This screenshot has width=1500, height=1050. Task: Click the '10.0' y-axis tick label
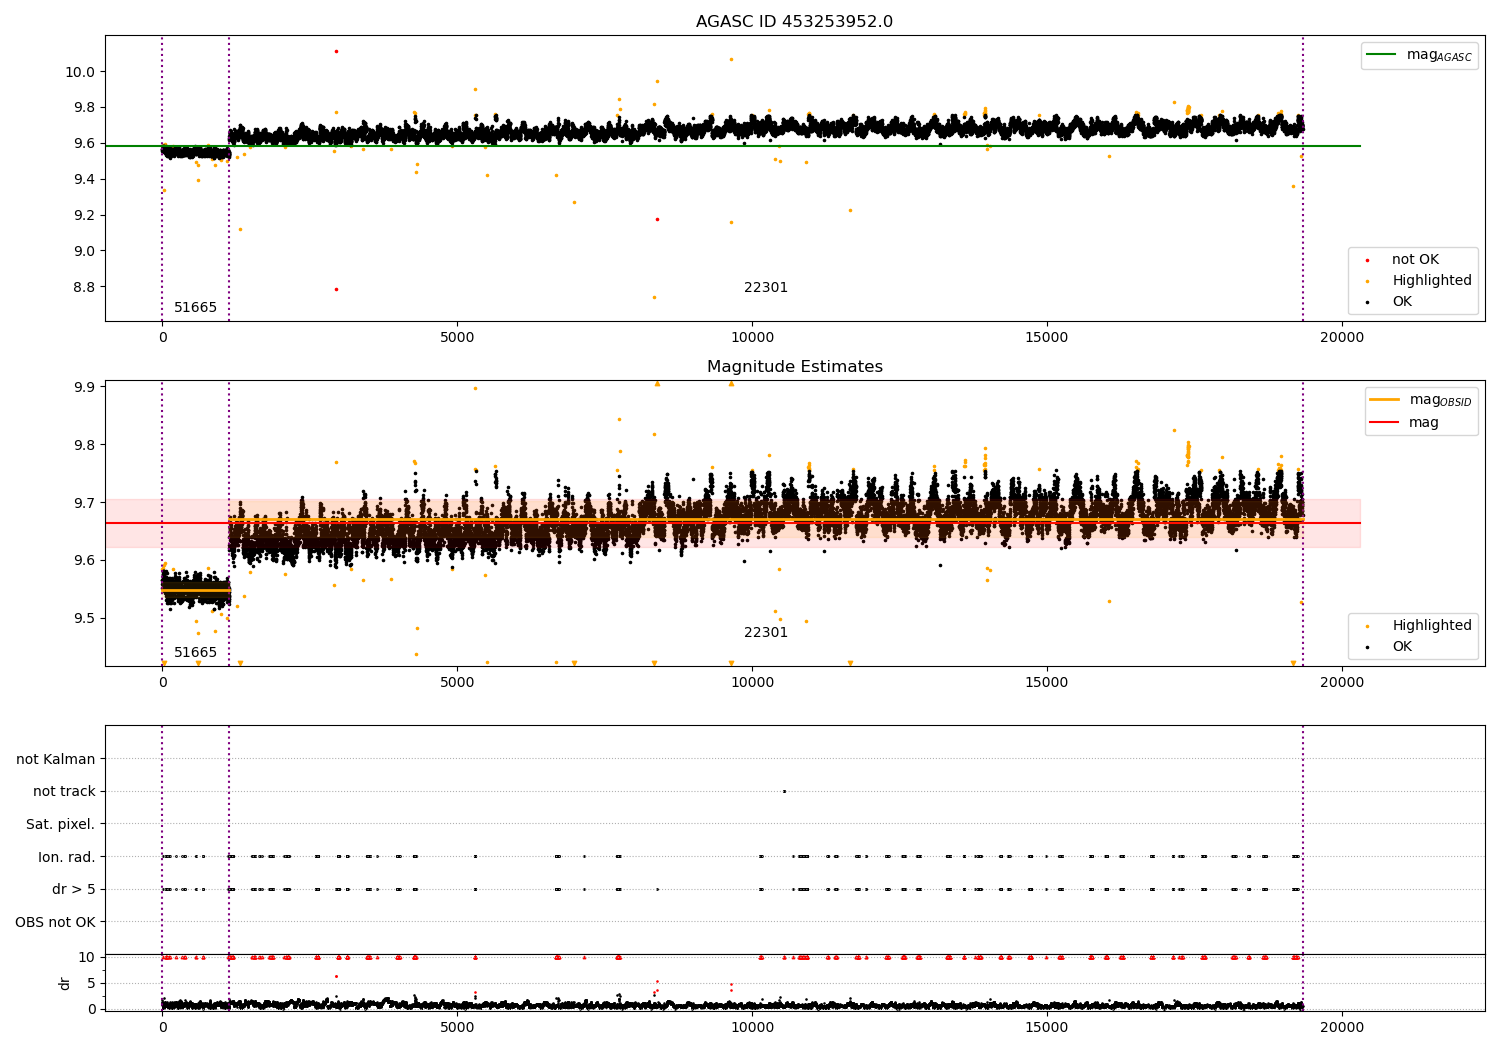click(x=80, y=72)
